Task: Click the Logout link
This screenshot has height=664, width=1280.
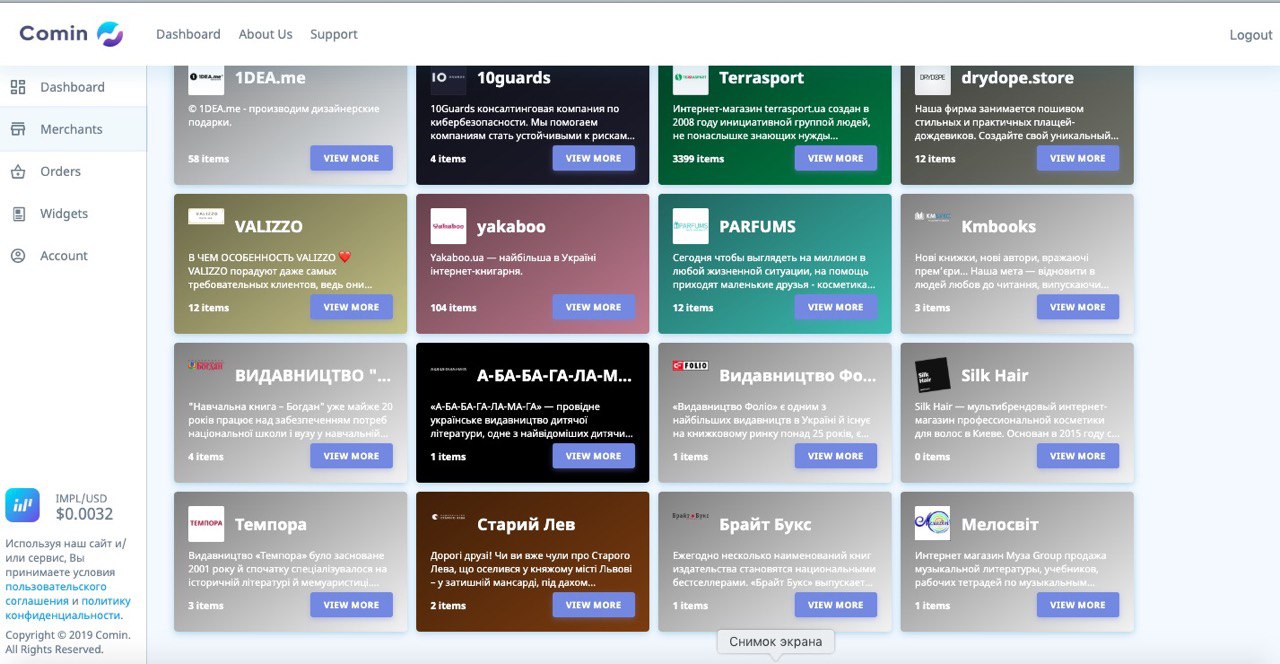Action: point(1251,35)
